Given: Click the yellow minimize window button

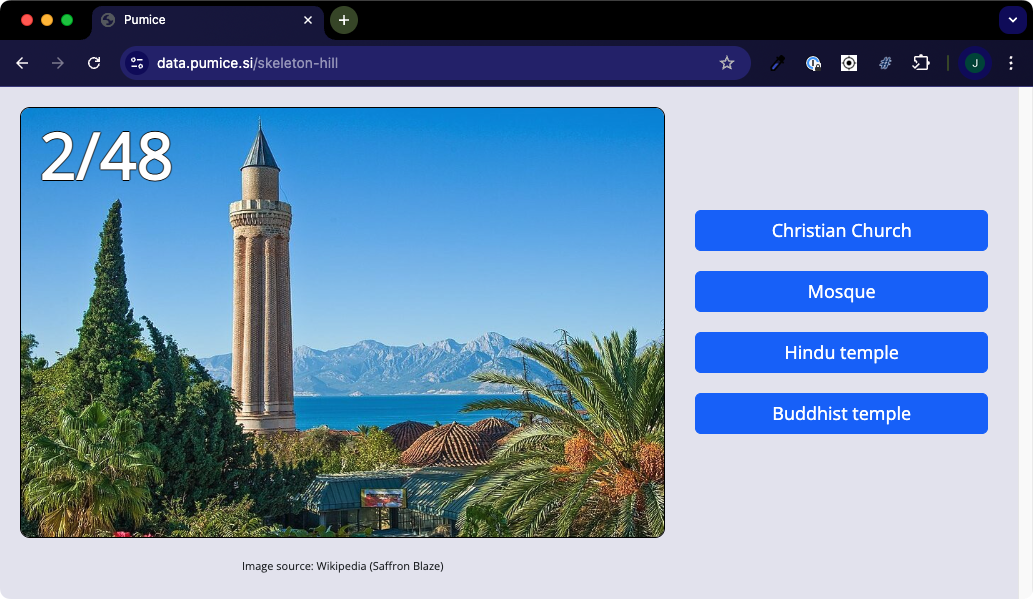Looking at the screenshot, I should point(47,20).
